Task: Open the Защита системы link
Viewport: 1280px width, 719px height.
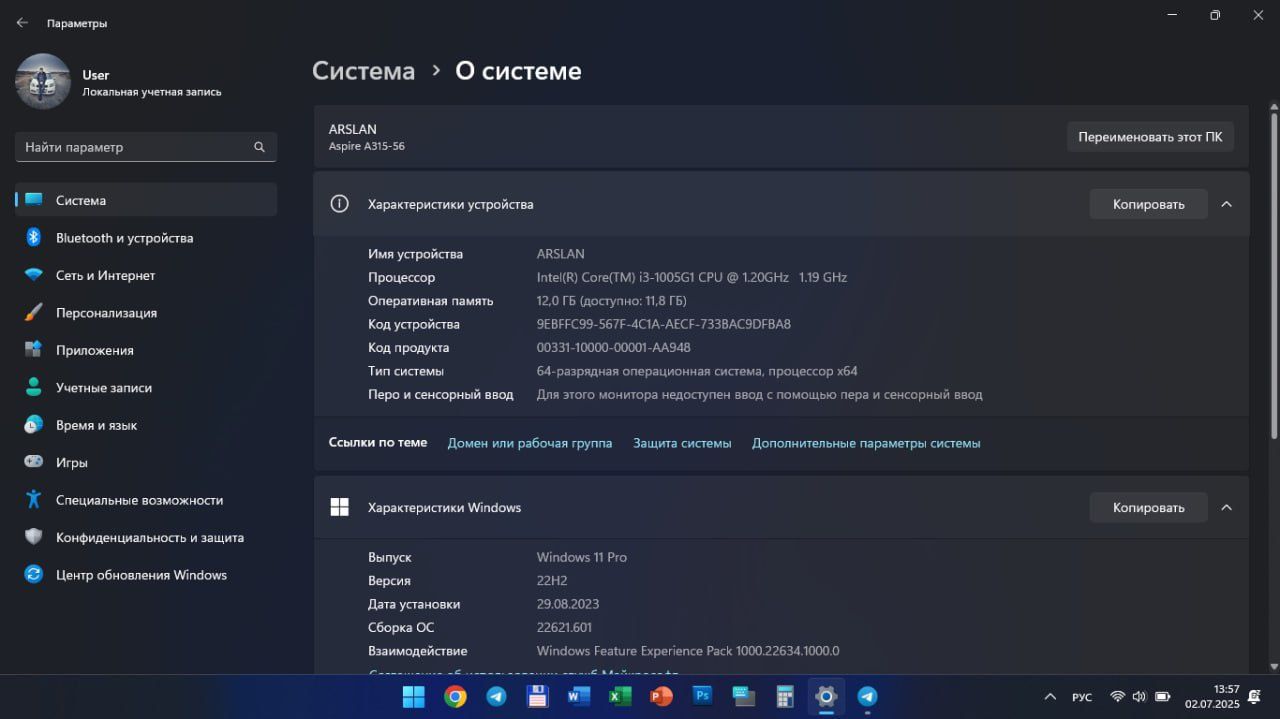Action: 682,443
